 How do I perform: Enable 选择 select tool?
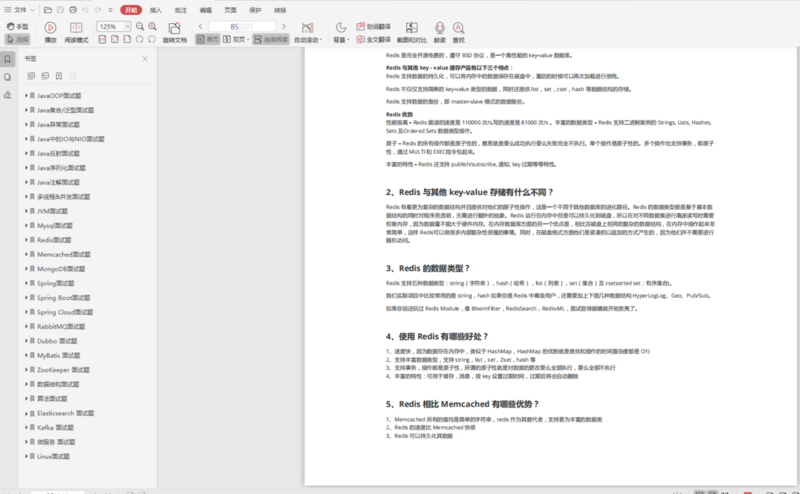(x=17, y=39)
